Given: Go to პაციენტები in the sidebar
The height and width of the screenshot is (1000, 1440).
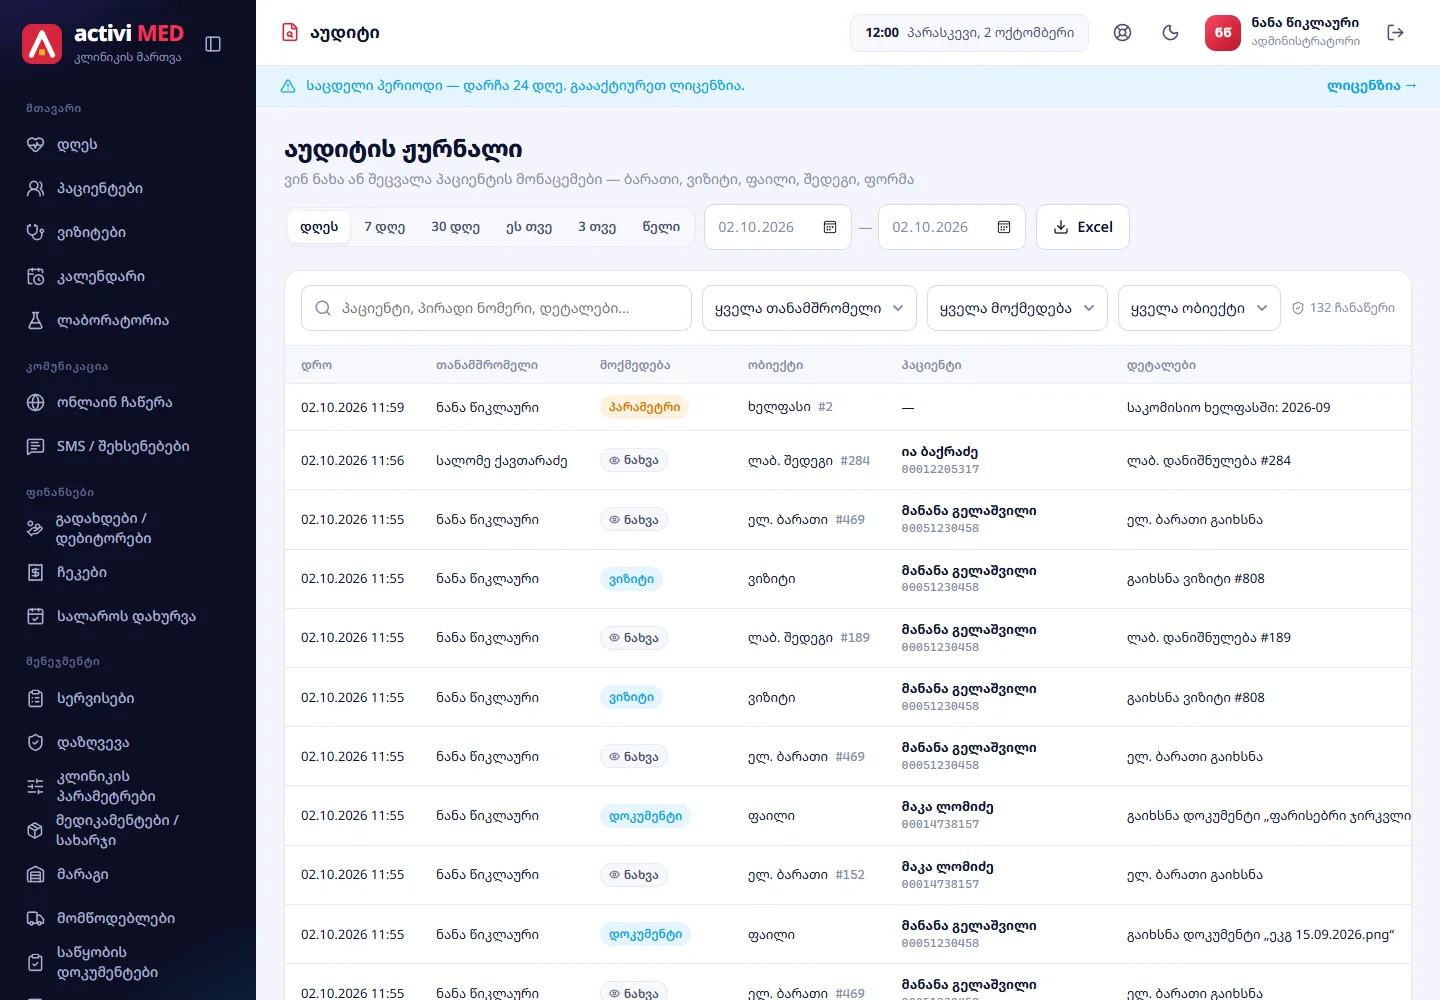Looking at the screenshot, I should click(128, 189).
